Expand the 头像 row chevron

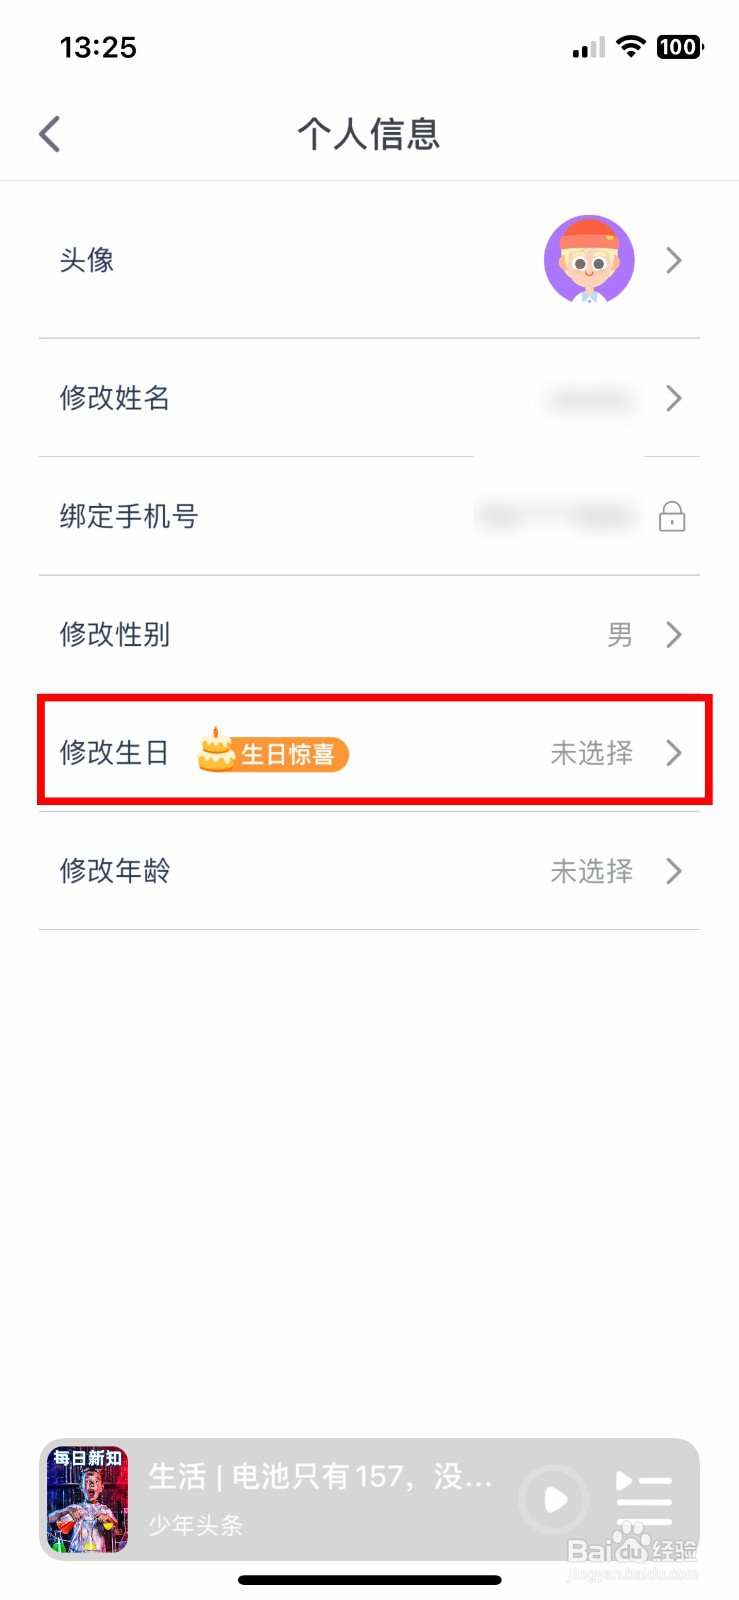[x=674, y=260]
